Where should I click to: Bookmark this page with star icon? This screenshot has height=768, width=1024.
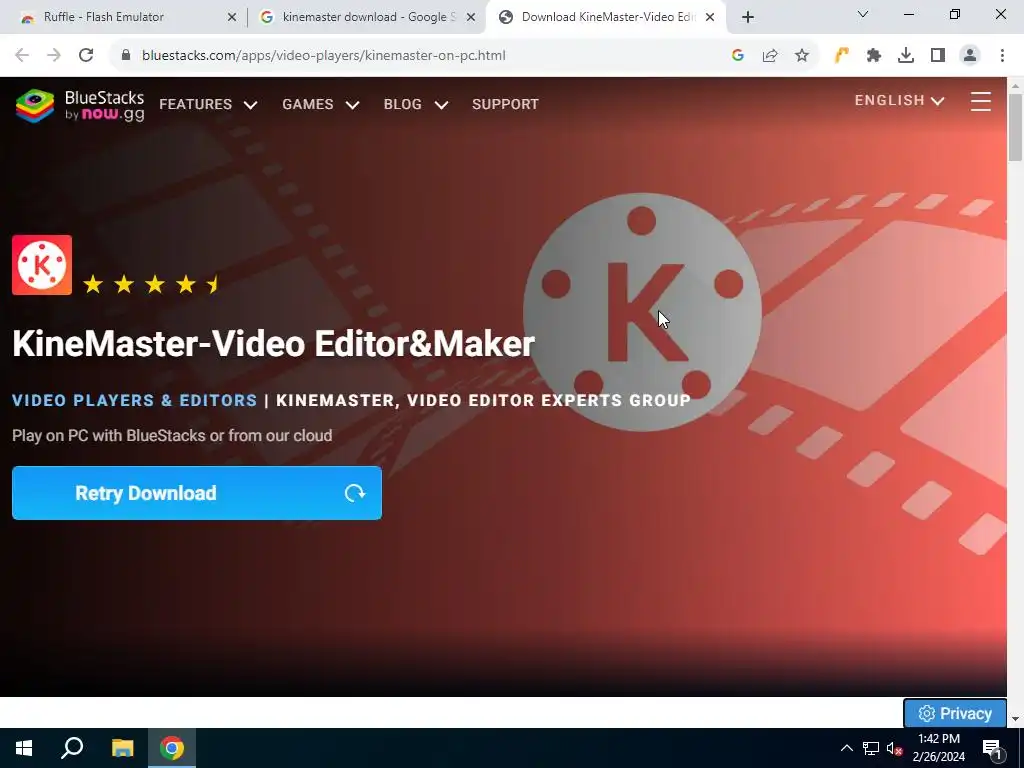pos(802,56)
